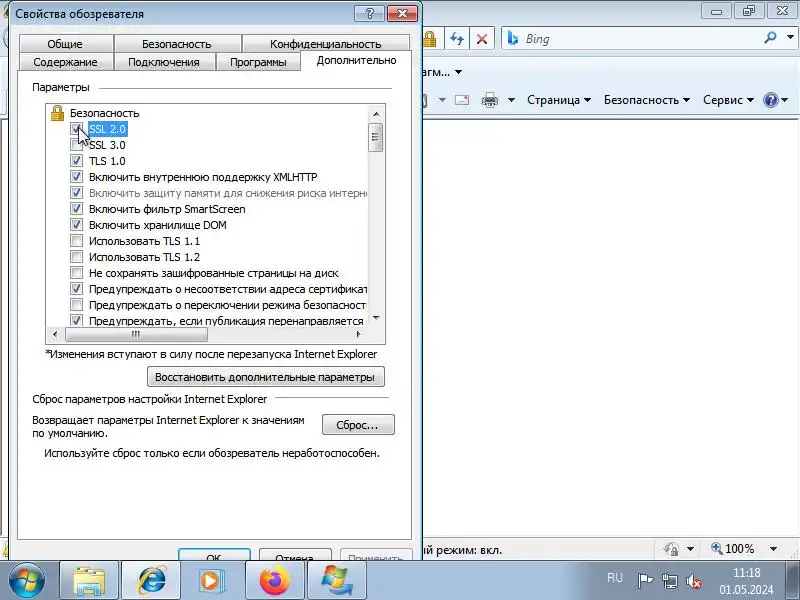The image size is (800, 600).
Task: Click the dialog help question mark button
Action: pyautogui.click(x=369, y=13)
